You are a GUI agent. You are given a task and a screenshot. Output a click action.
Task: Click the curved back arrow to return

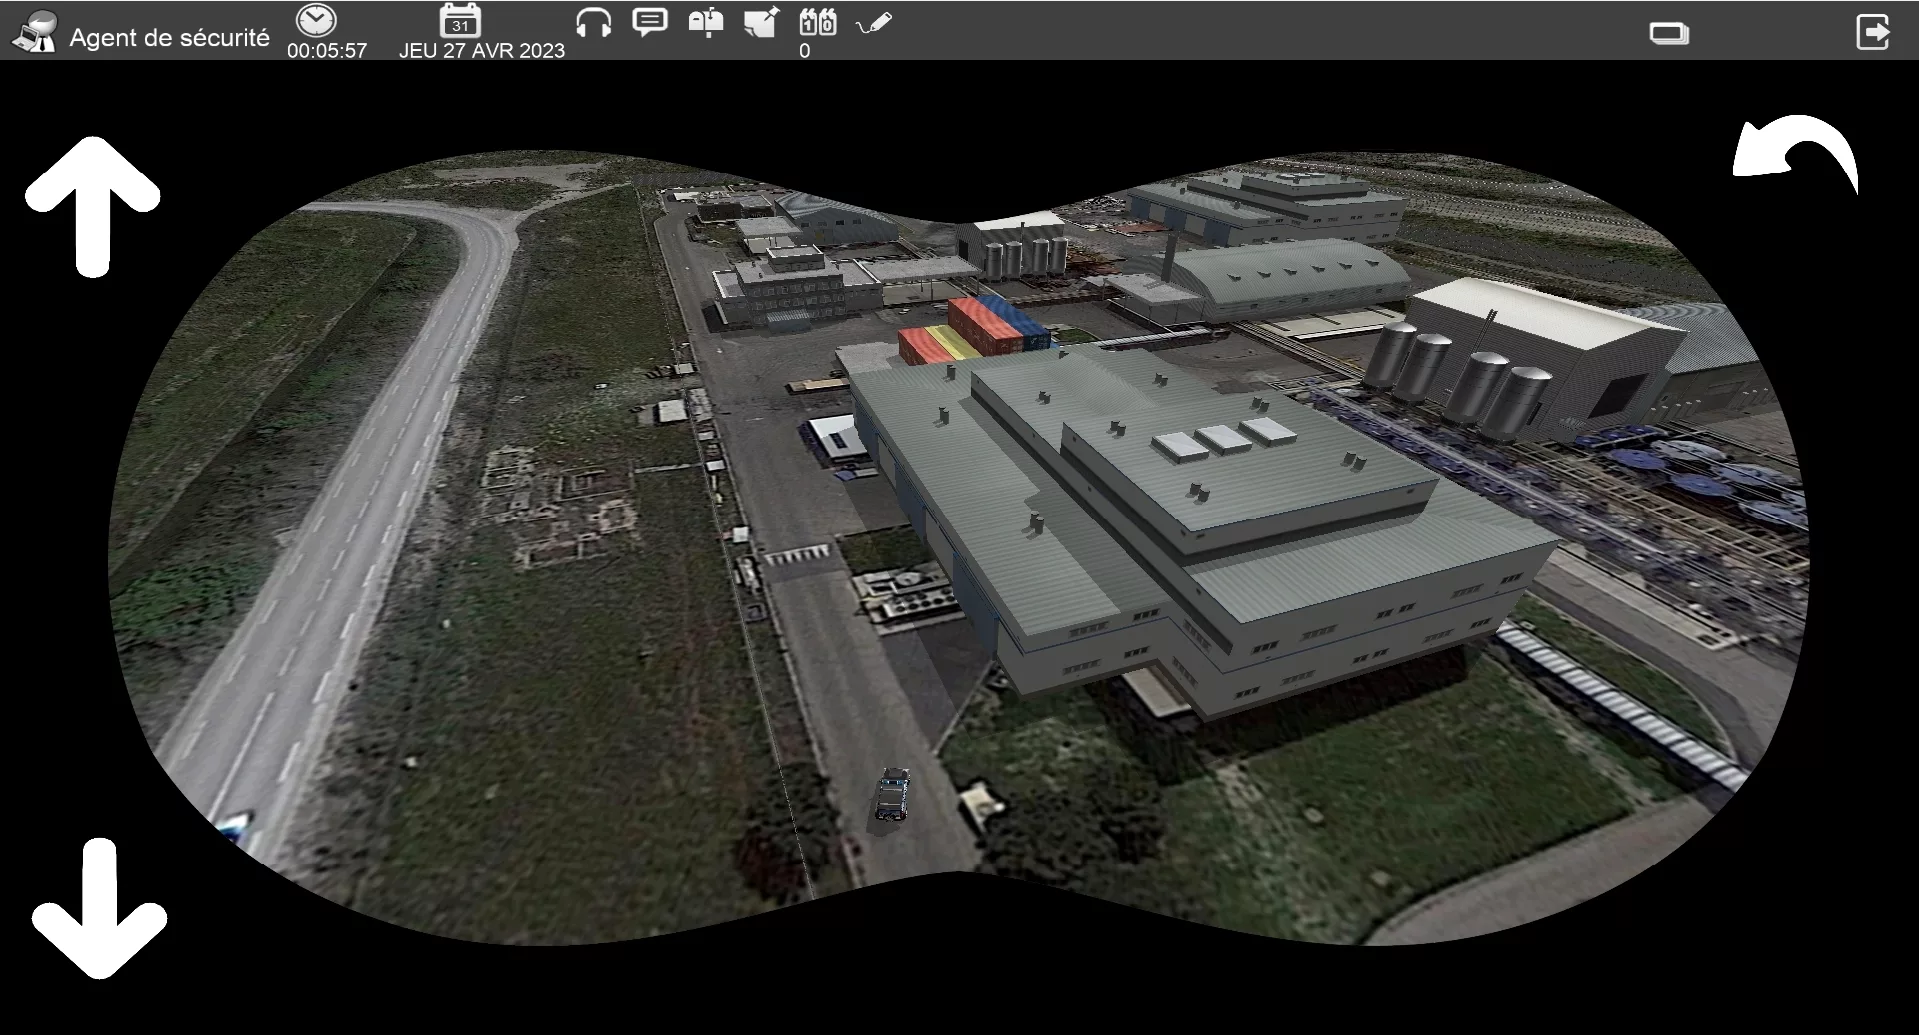point(1796,154)
